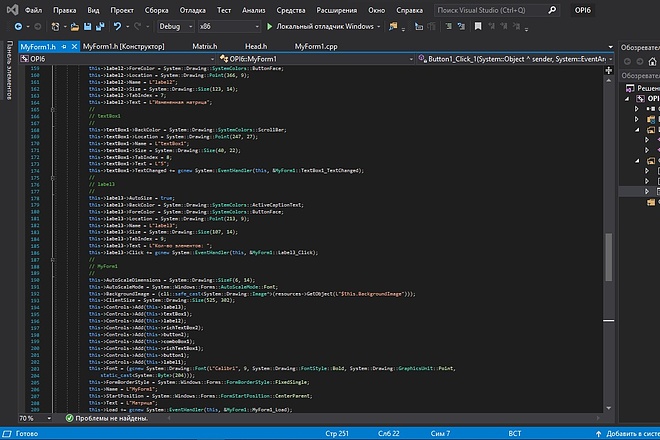Image resolution: width=660 pixels, height=440 pixels.
Task: Select the OPI project icon in tree
Action: (640, 99)
